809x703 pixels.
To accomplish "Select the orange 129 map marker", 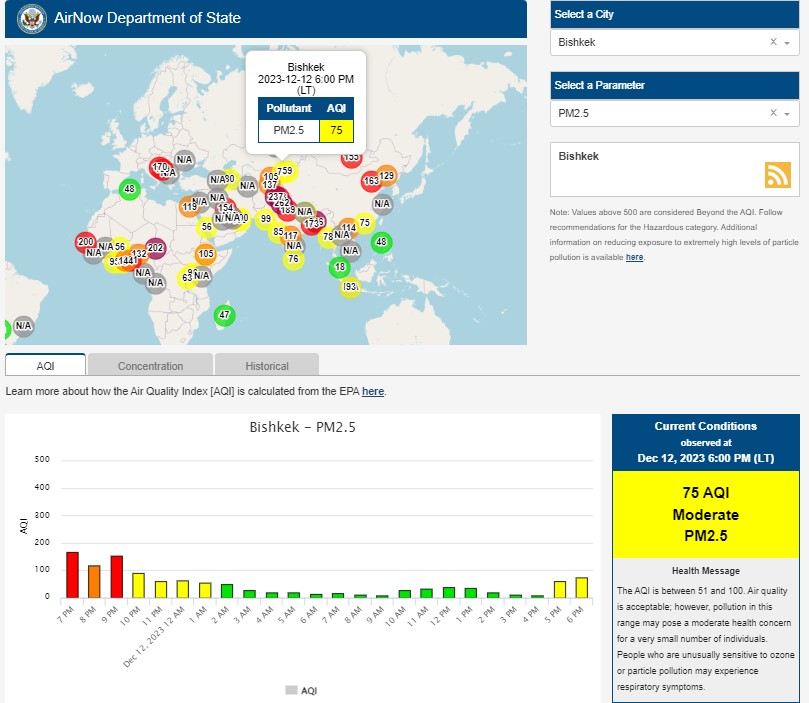I will pos(386,176).
